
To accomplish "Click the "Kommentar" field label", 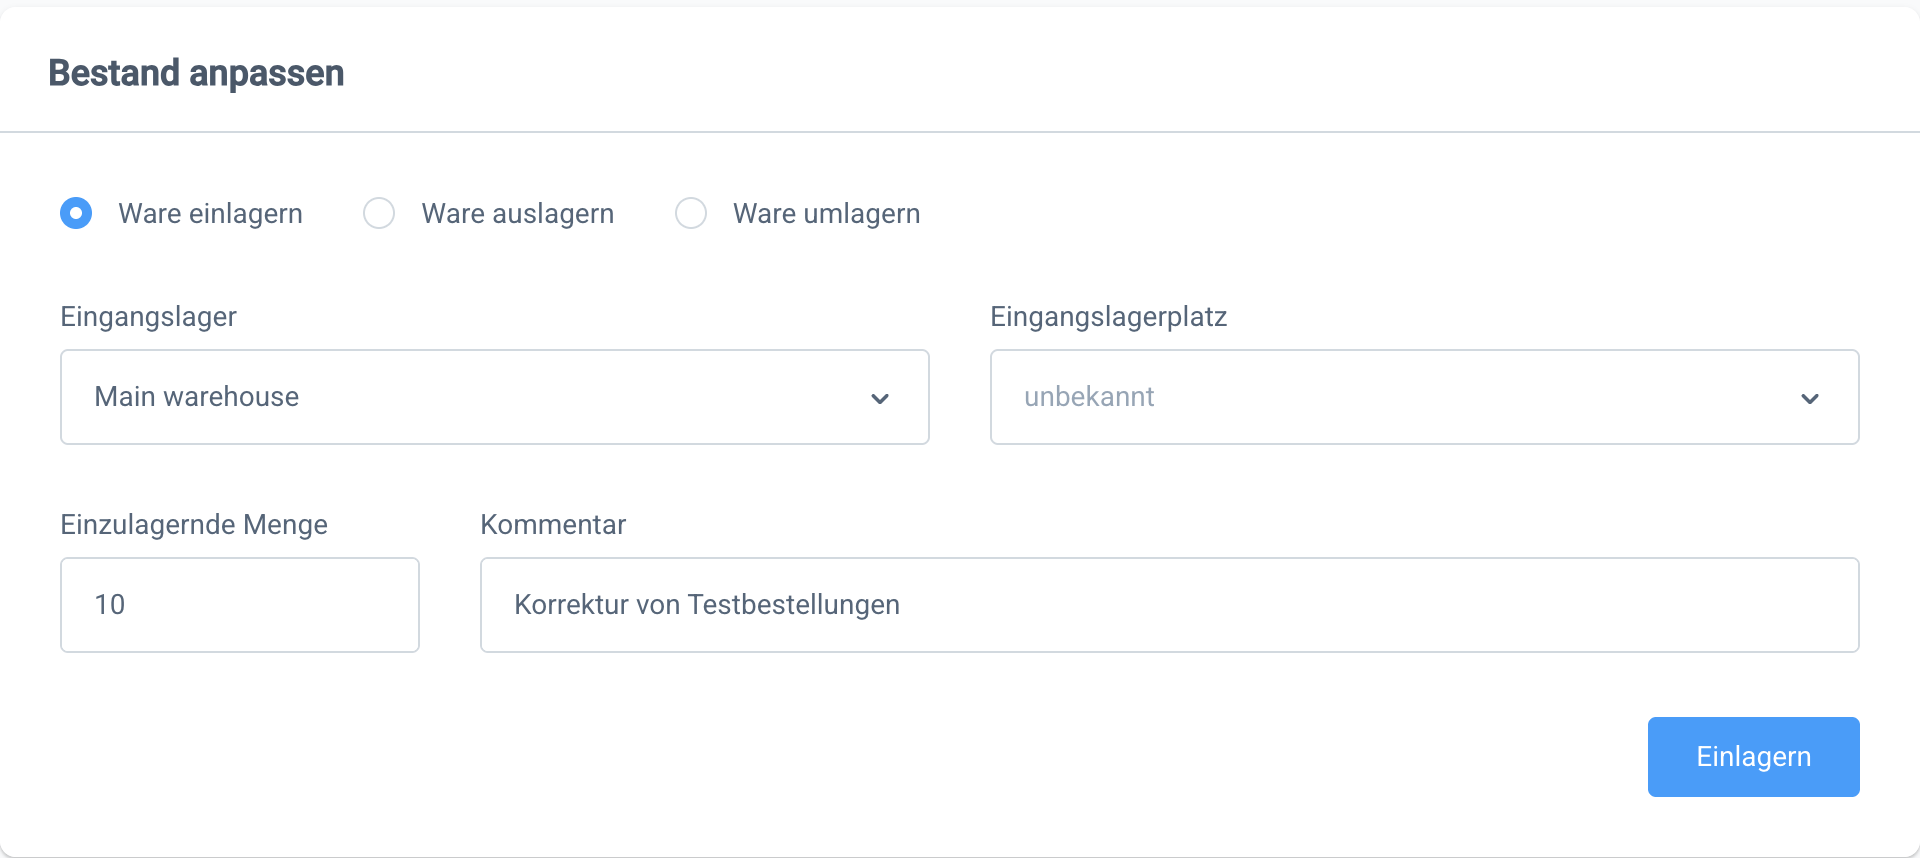I will coord(553,525).
